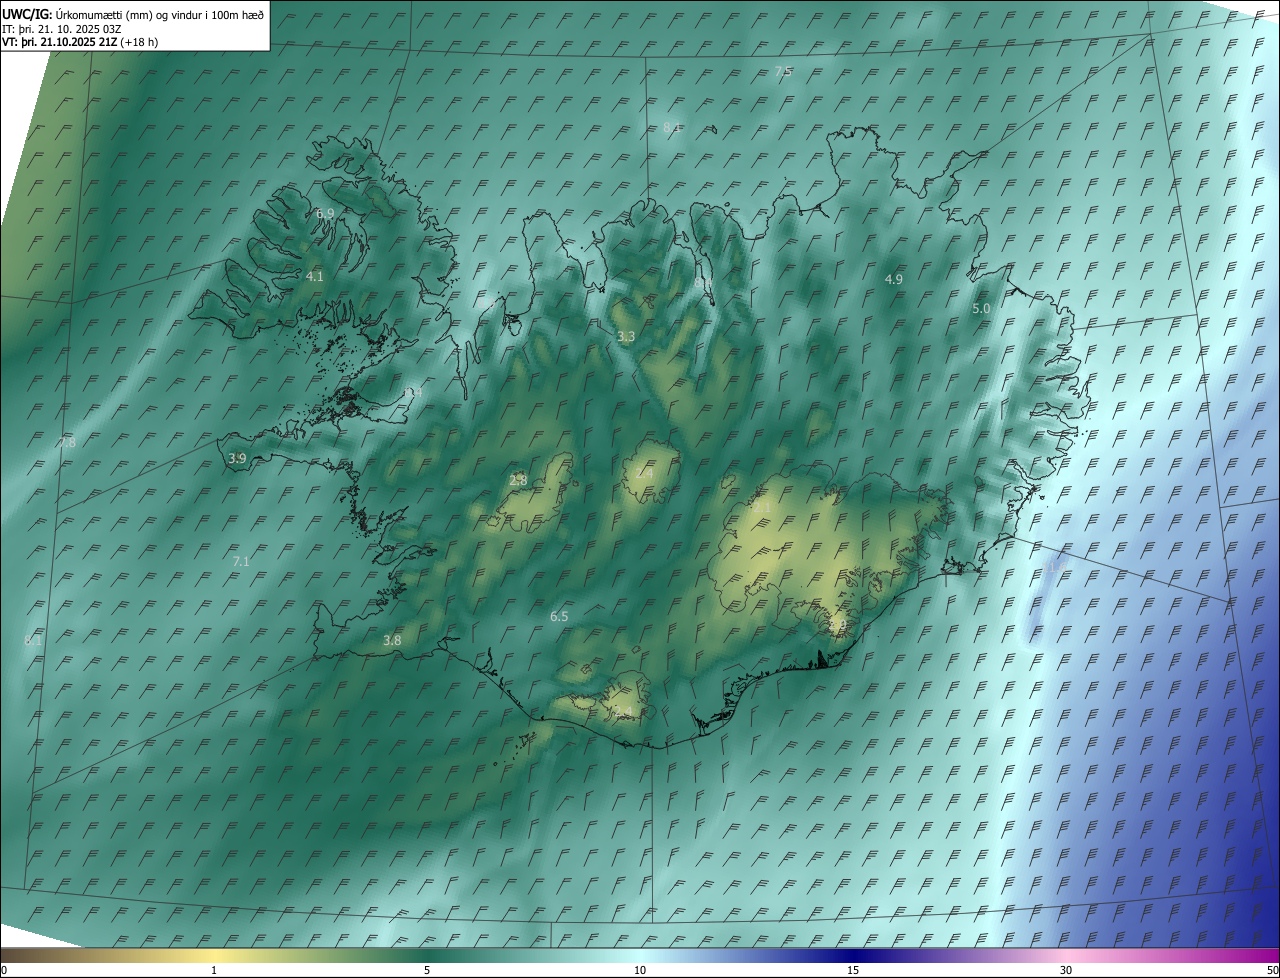Click the 5 tick on the color scale
This screenshot has width=1280, height=978.
427,971
